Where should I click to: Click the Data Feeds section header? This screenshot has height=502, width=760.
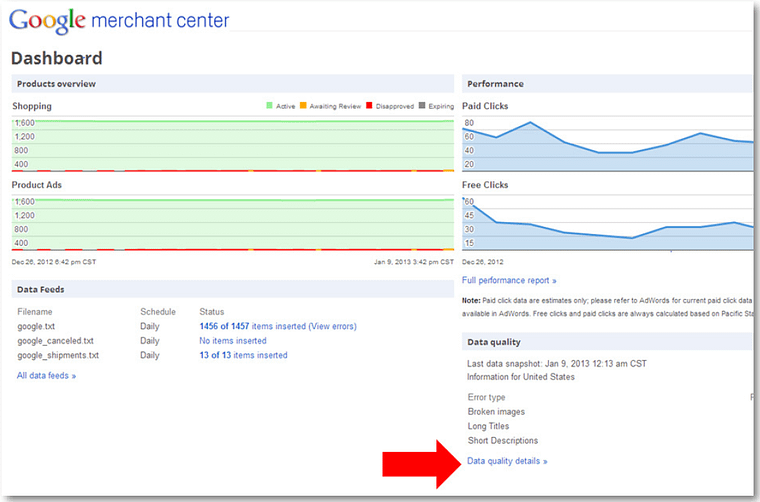[233, 289]
